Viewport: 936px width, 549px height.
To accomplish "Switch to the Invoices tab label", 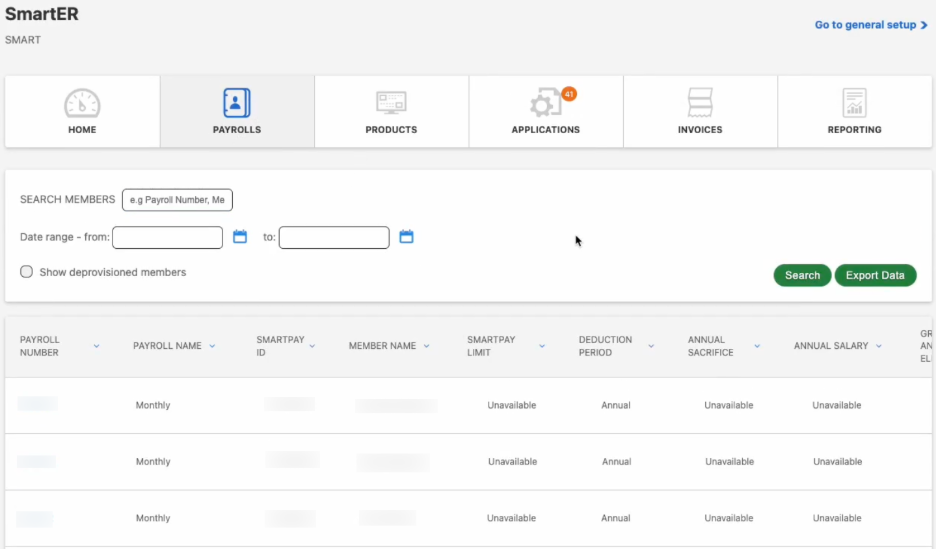I will tap(700, 130).
